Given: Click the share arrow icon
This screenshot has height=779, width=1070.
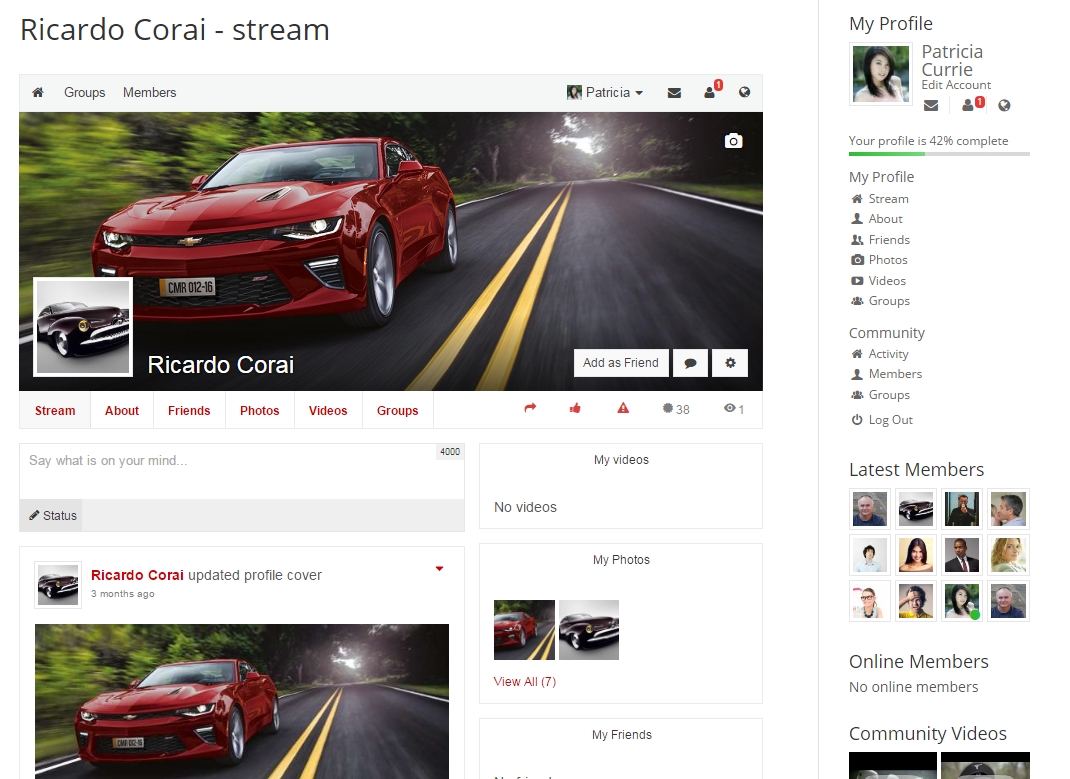Looking at the screenshot, I should 530,408.
